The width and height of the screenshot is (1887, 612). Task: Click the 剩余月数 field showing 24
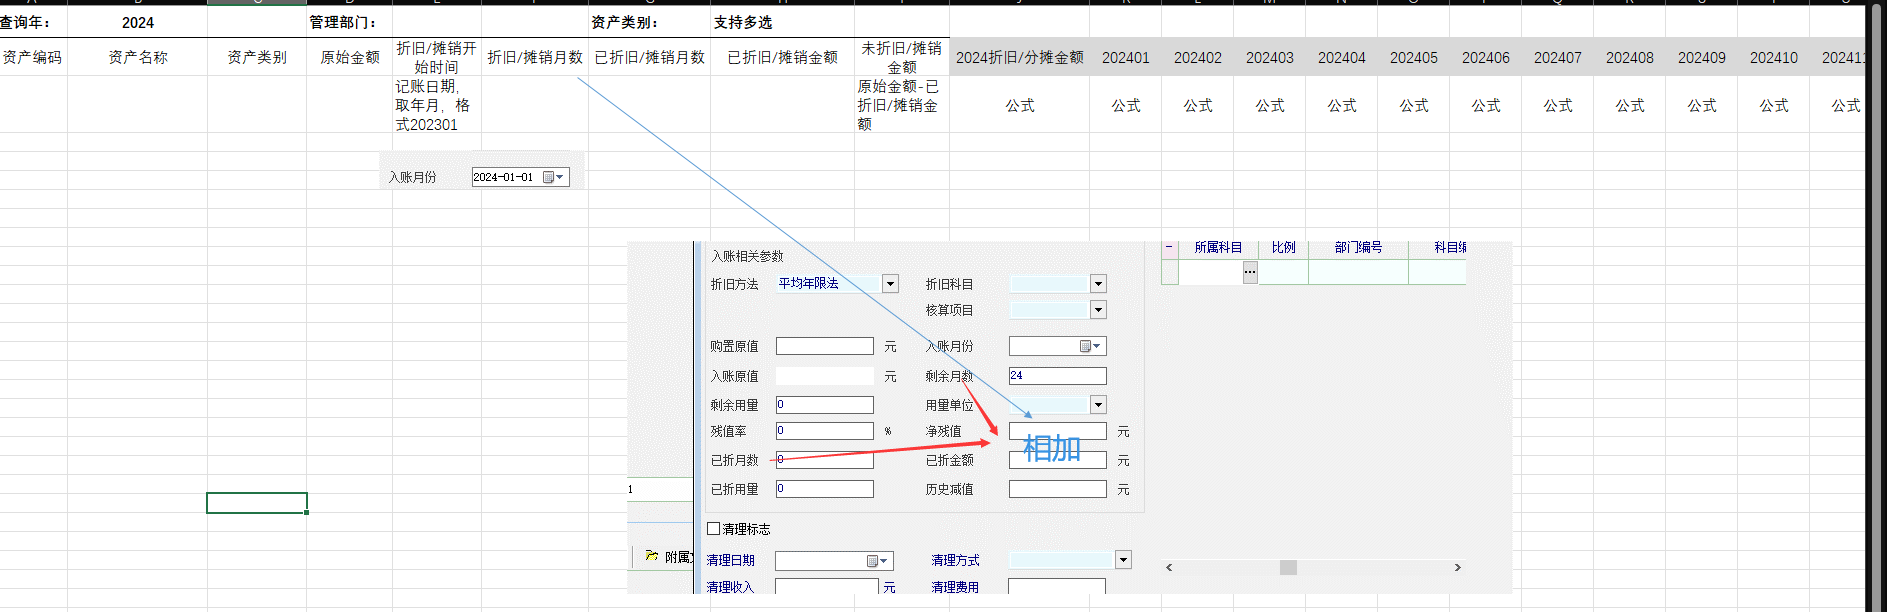[x=1057, y=376]
